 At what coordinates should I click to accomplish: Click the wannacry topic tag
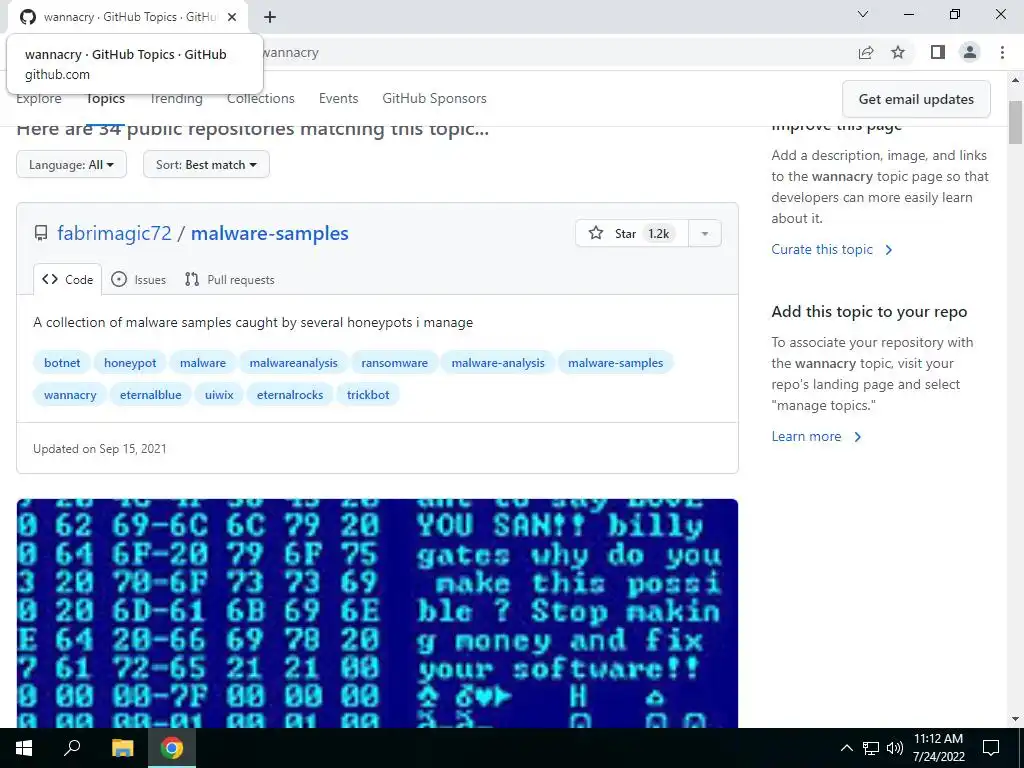click(x=70, y=395)
